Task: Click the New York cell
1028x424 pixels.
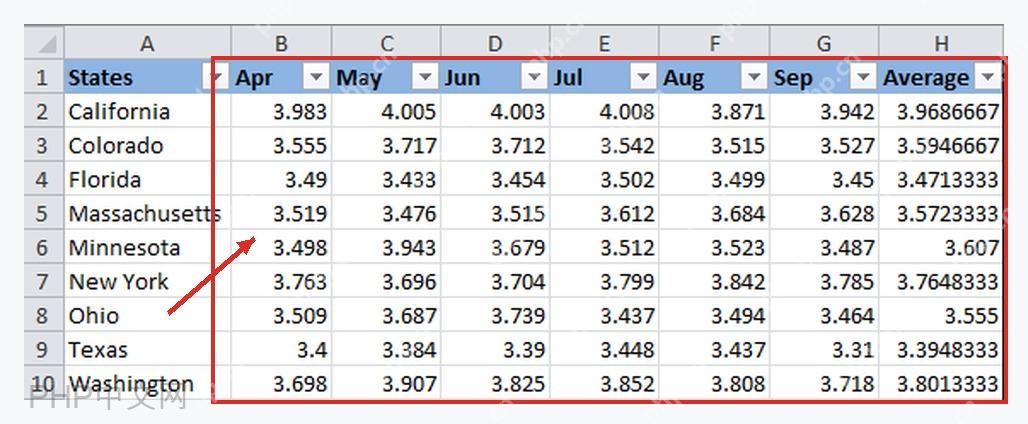Action: [148, 281]
